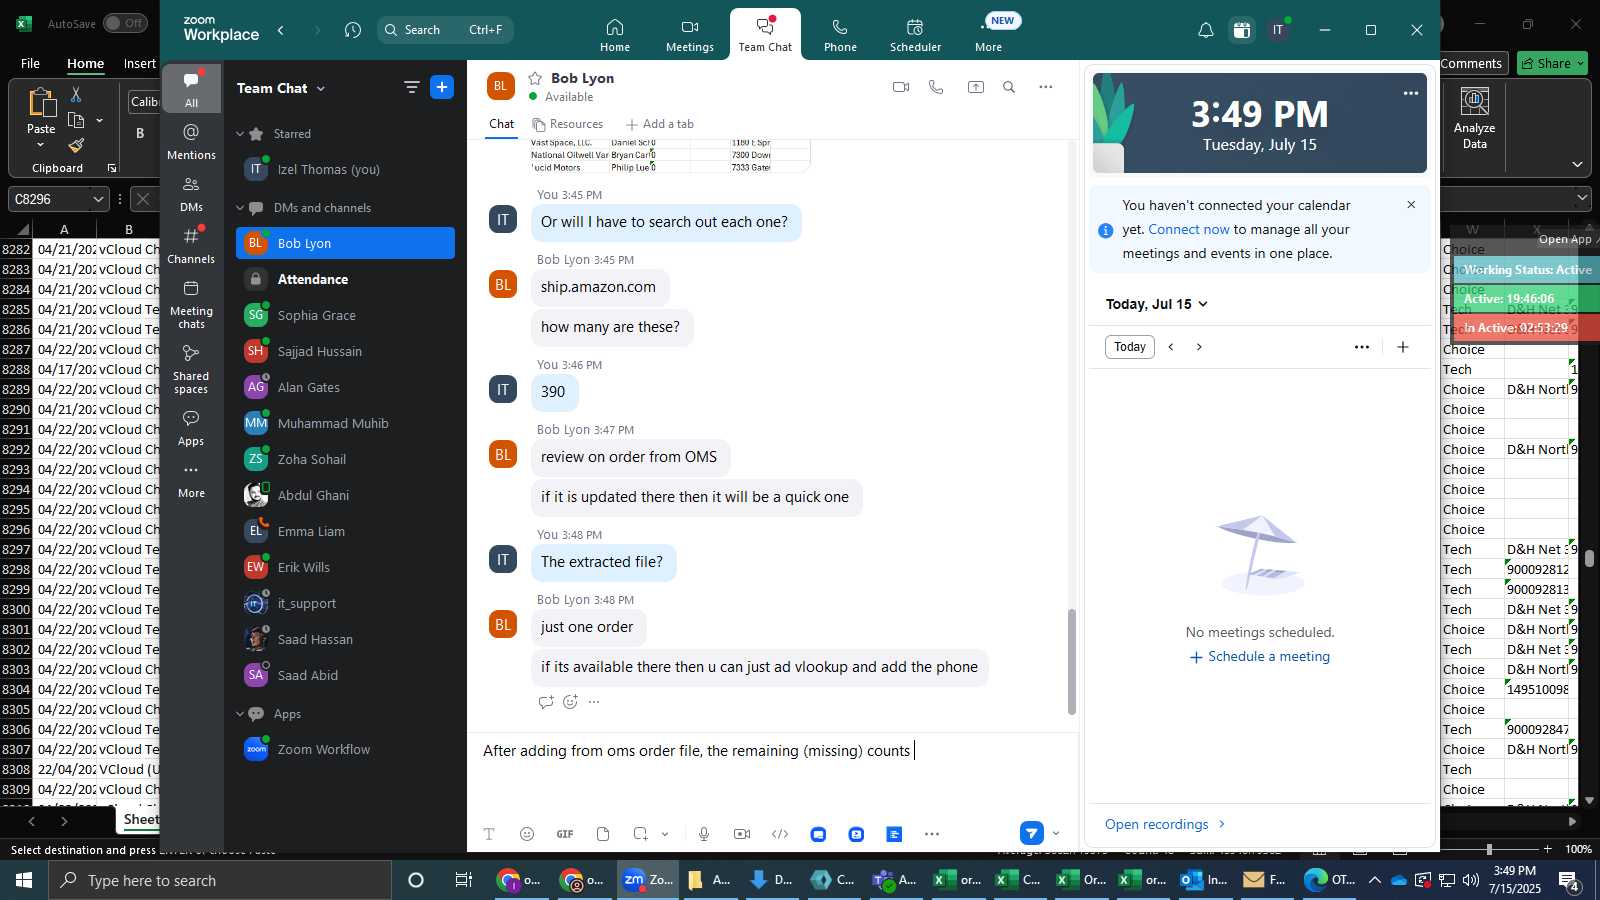
Task: Open Sophia Grace conversation
Action: [345, 315]
